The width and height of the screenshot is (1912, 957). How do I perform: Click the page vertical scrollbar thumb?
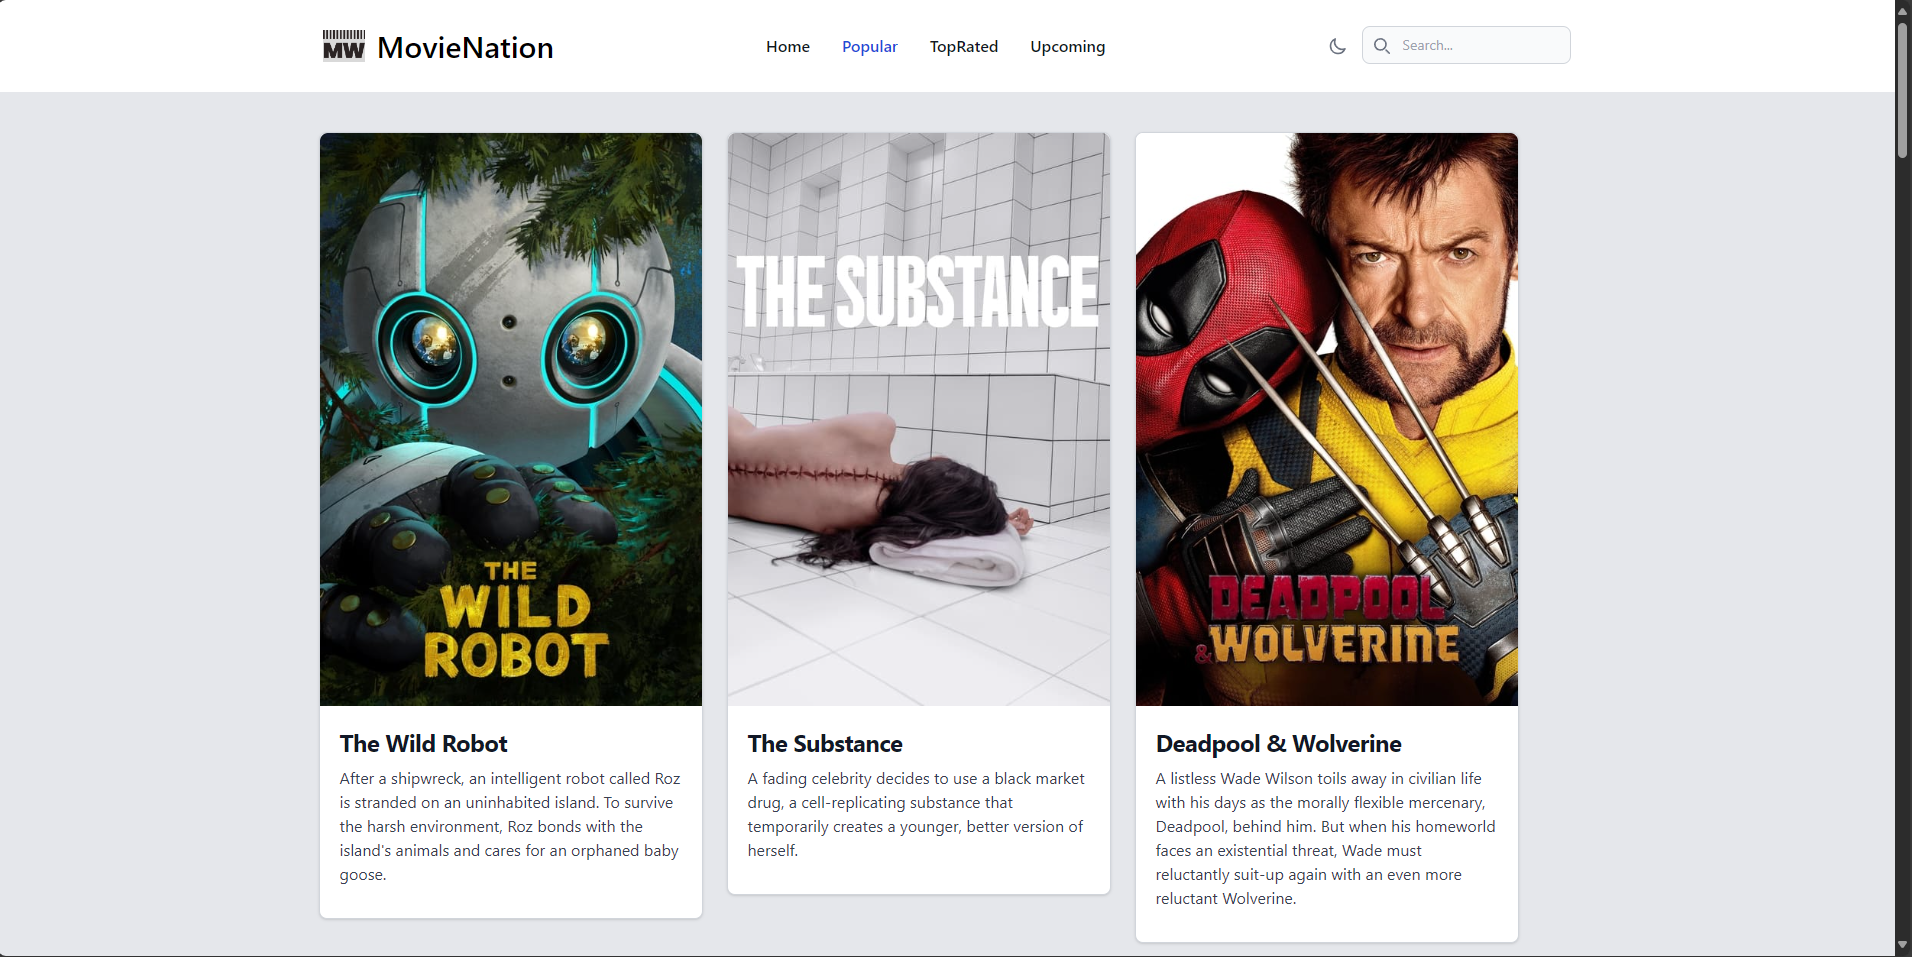tap(1903, 88)
